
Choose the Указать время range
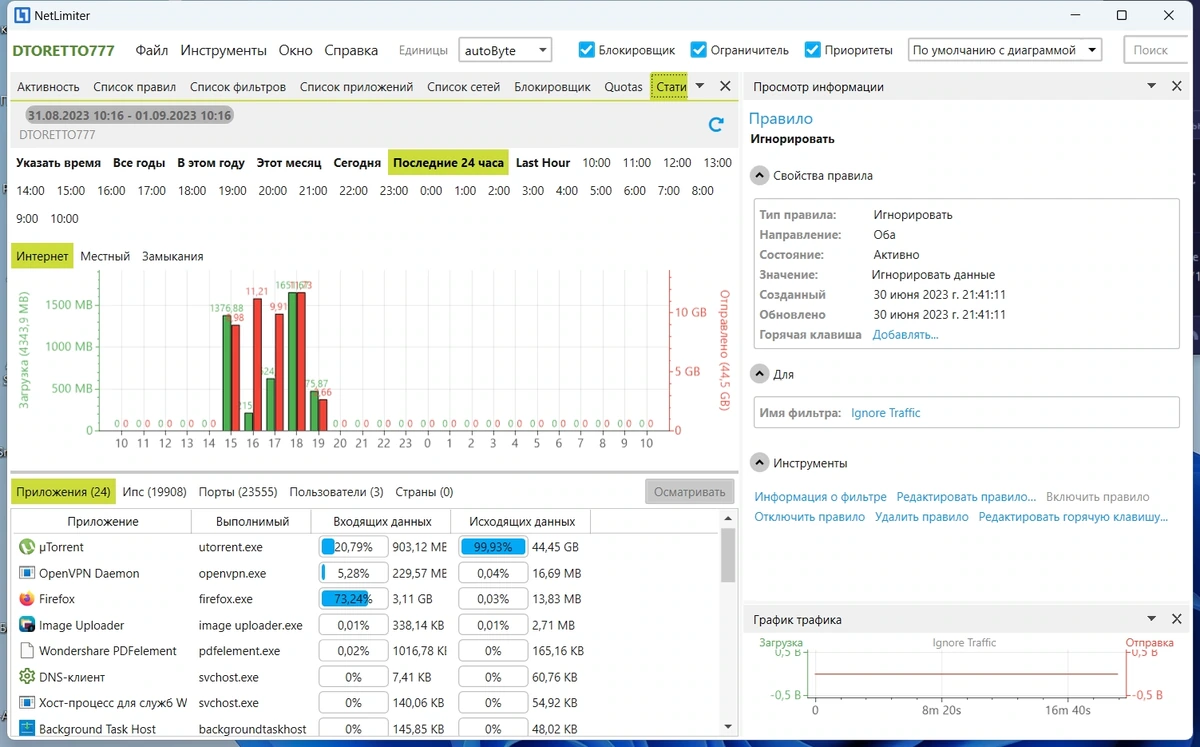pyautogui.click(x=58, y=163)
